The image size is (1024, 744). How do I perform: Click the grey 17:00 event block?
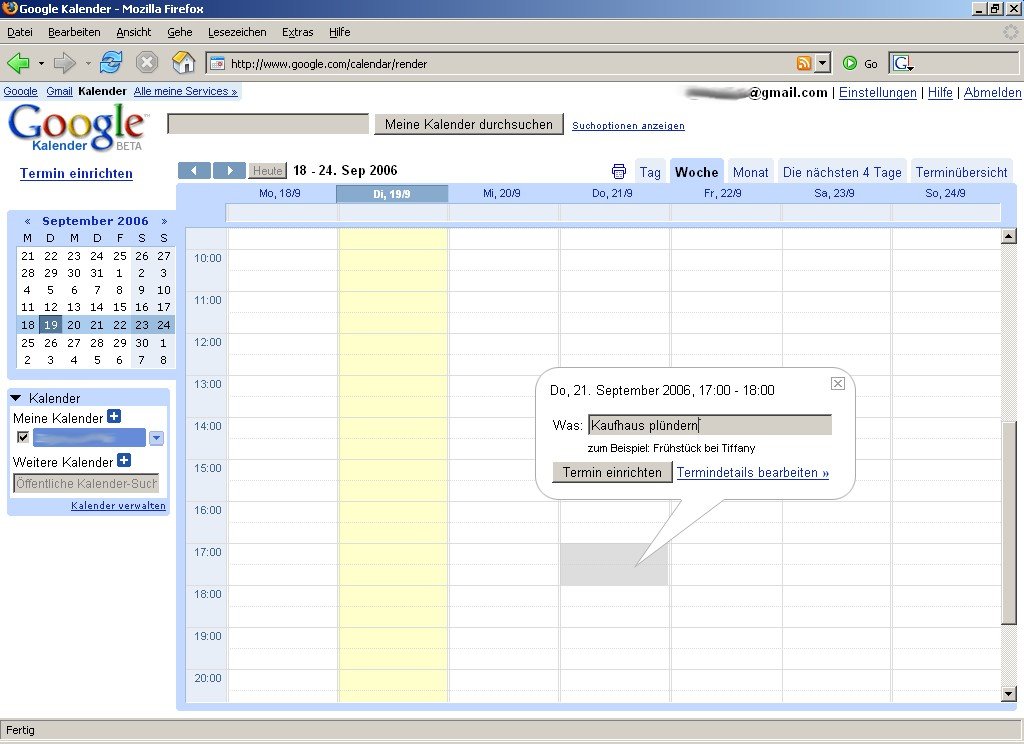tap(614, 564)
